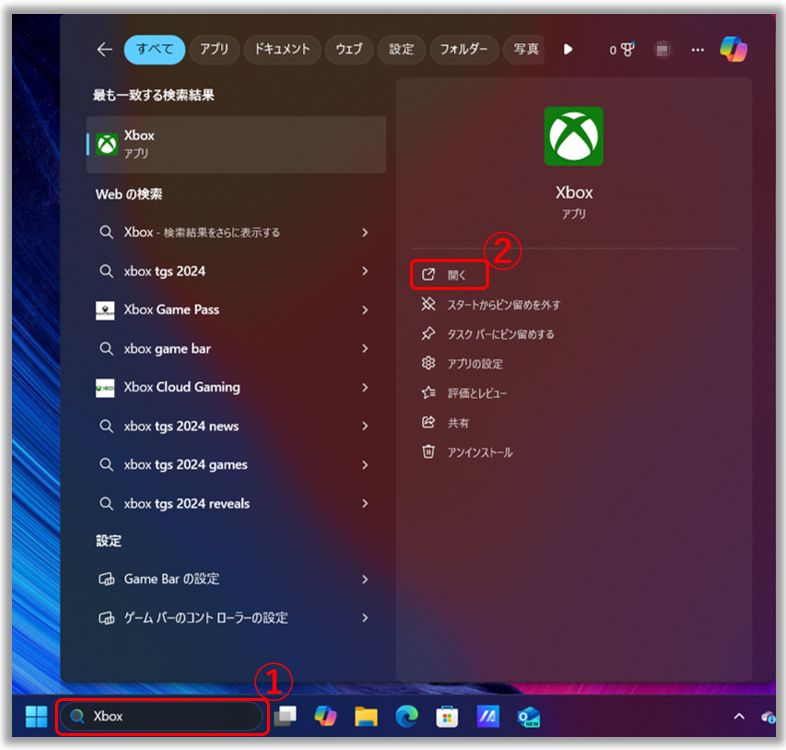
Task: Open アプリの設定 for Xbox
Action: point(475,364)
